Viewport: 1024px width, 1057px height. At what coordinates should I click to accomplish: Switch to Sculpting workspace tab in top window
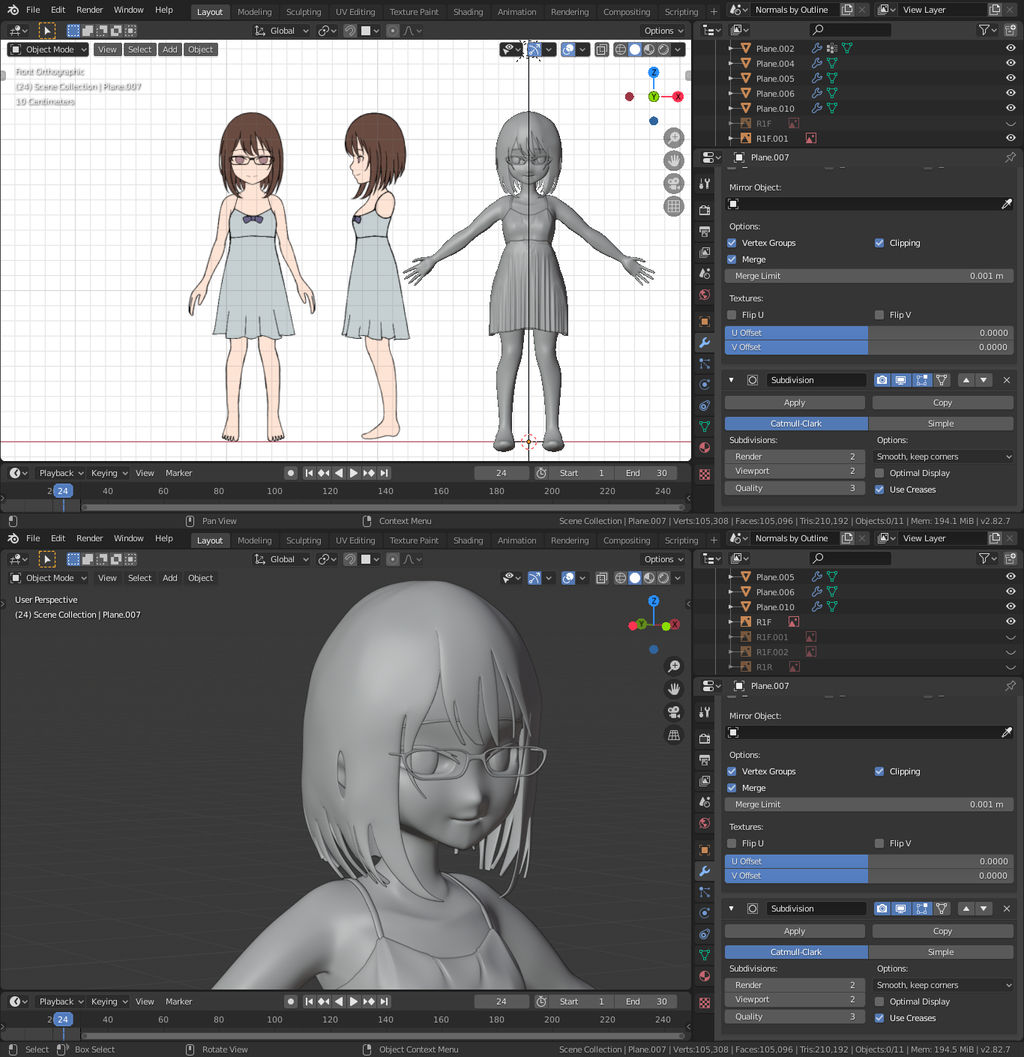pyautogui.click(x=303, y=12)
